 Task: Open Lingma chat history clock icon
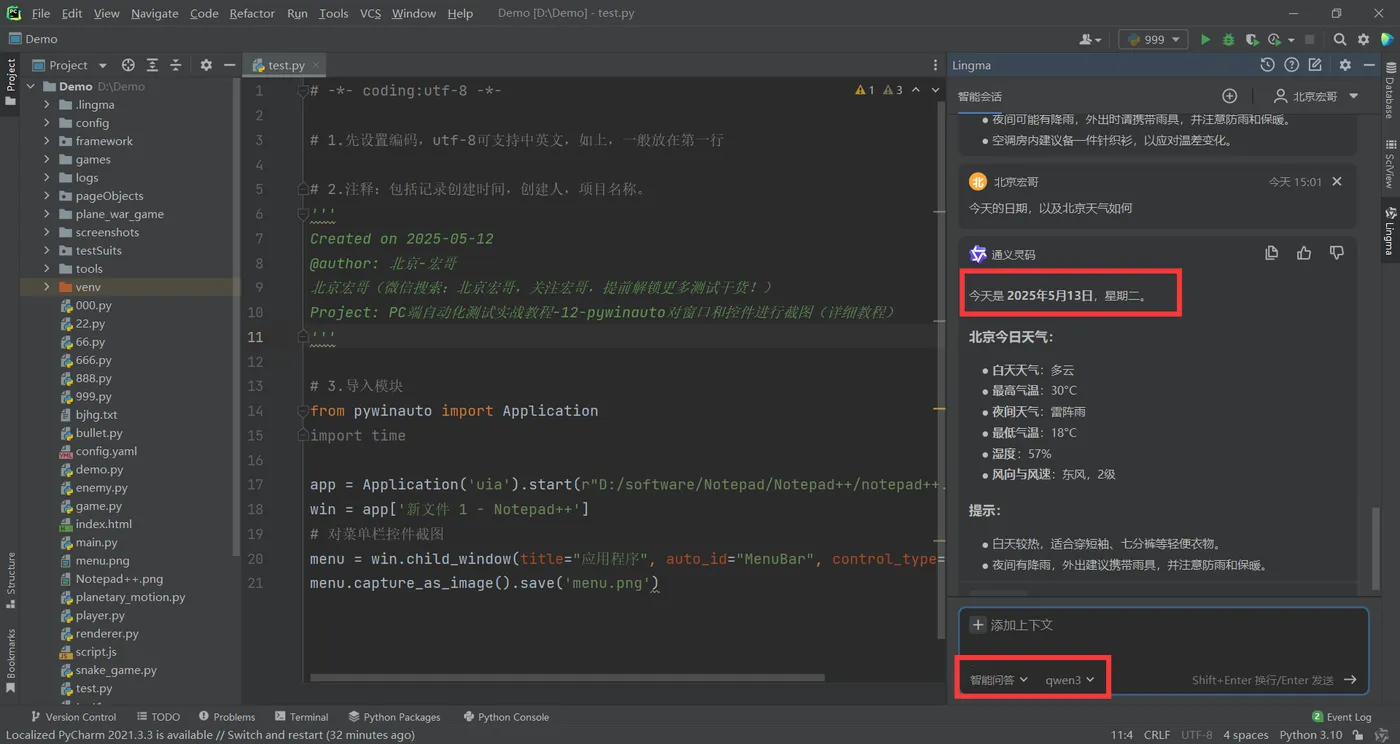click(1267, 65)
